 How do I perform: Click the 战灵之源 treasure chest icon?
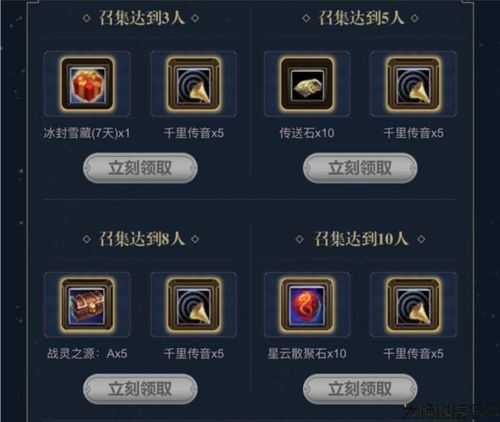click(x=87, y=305)
